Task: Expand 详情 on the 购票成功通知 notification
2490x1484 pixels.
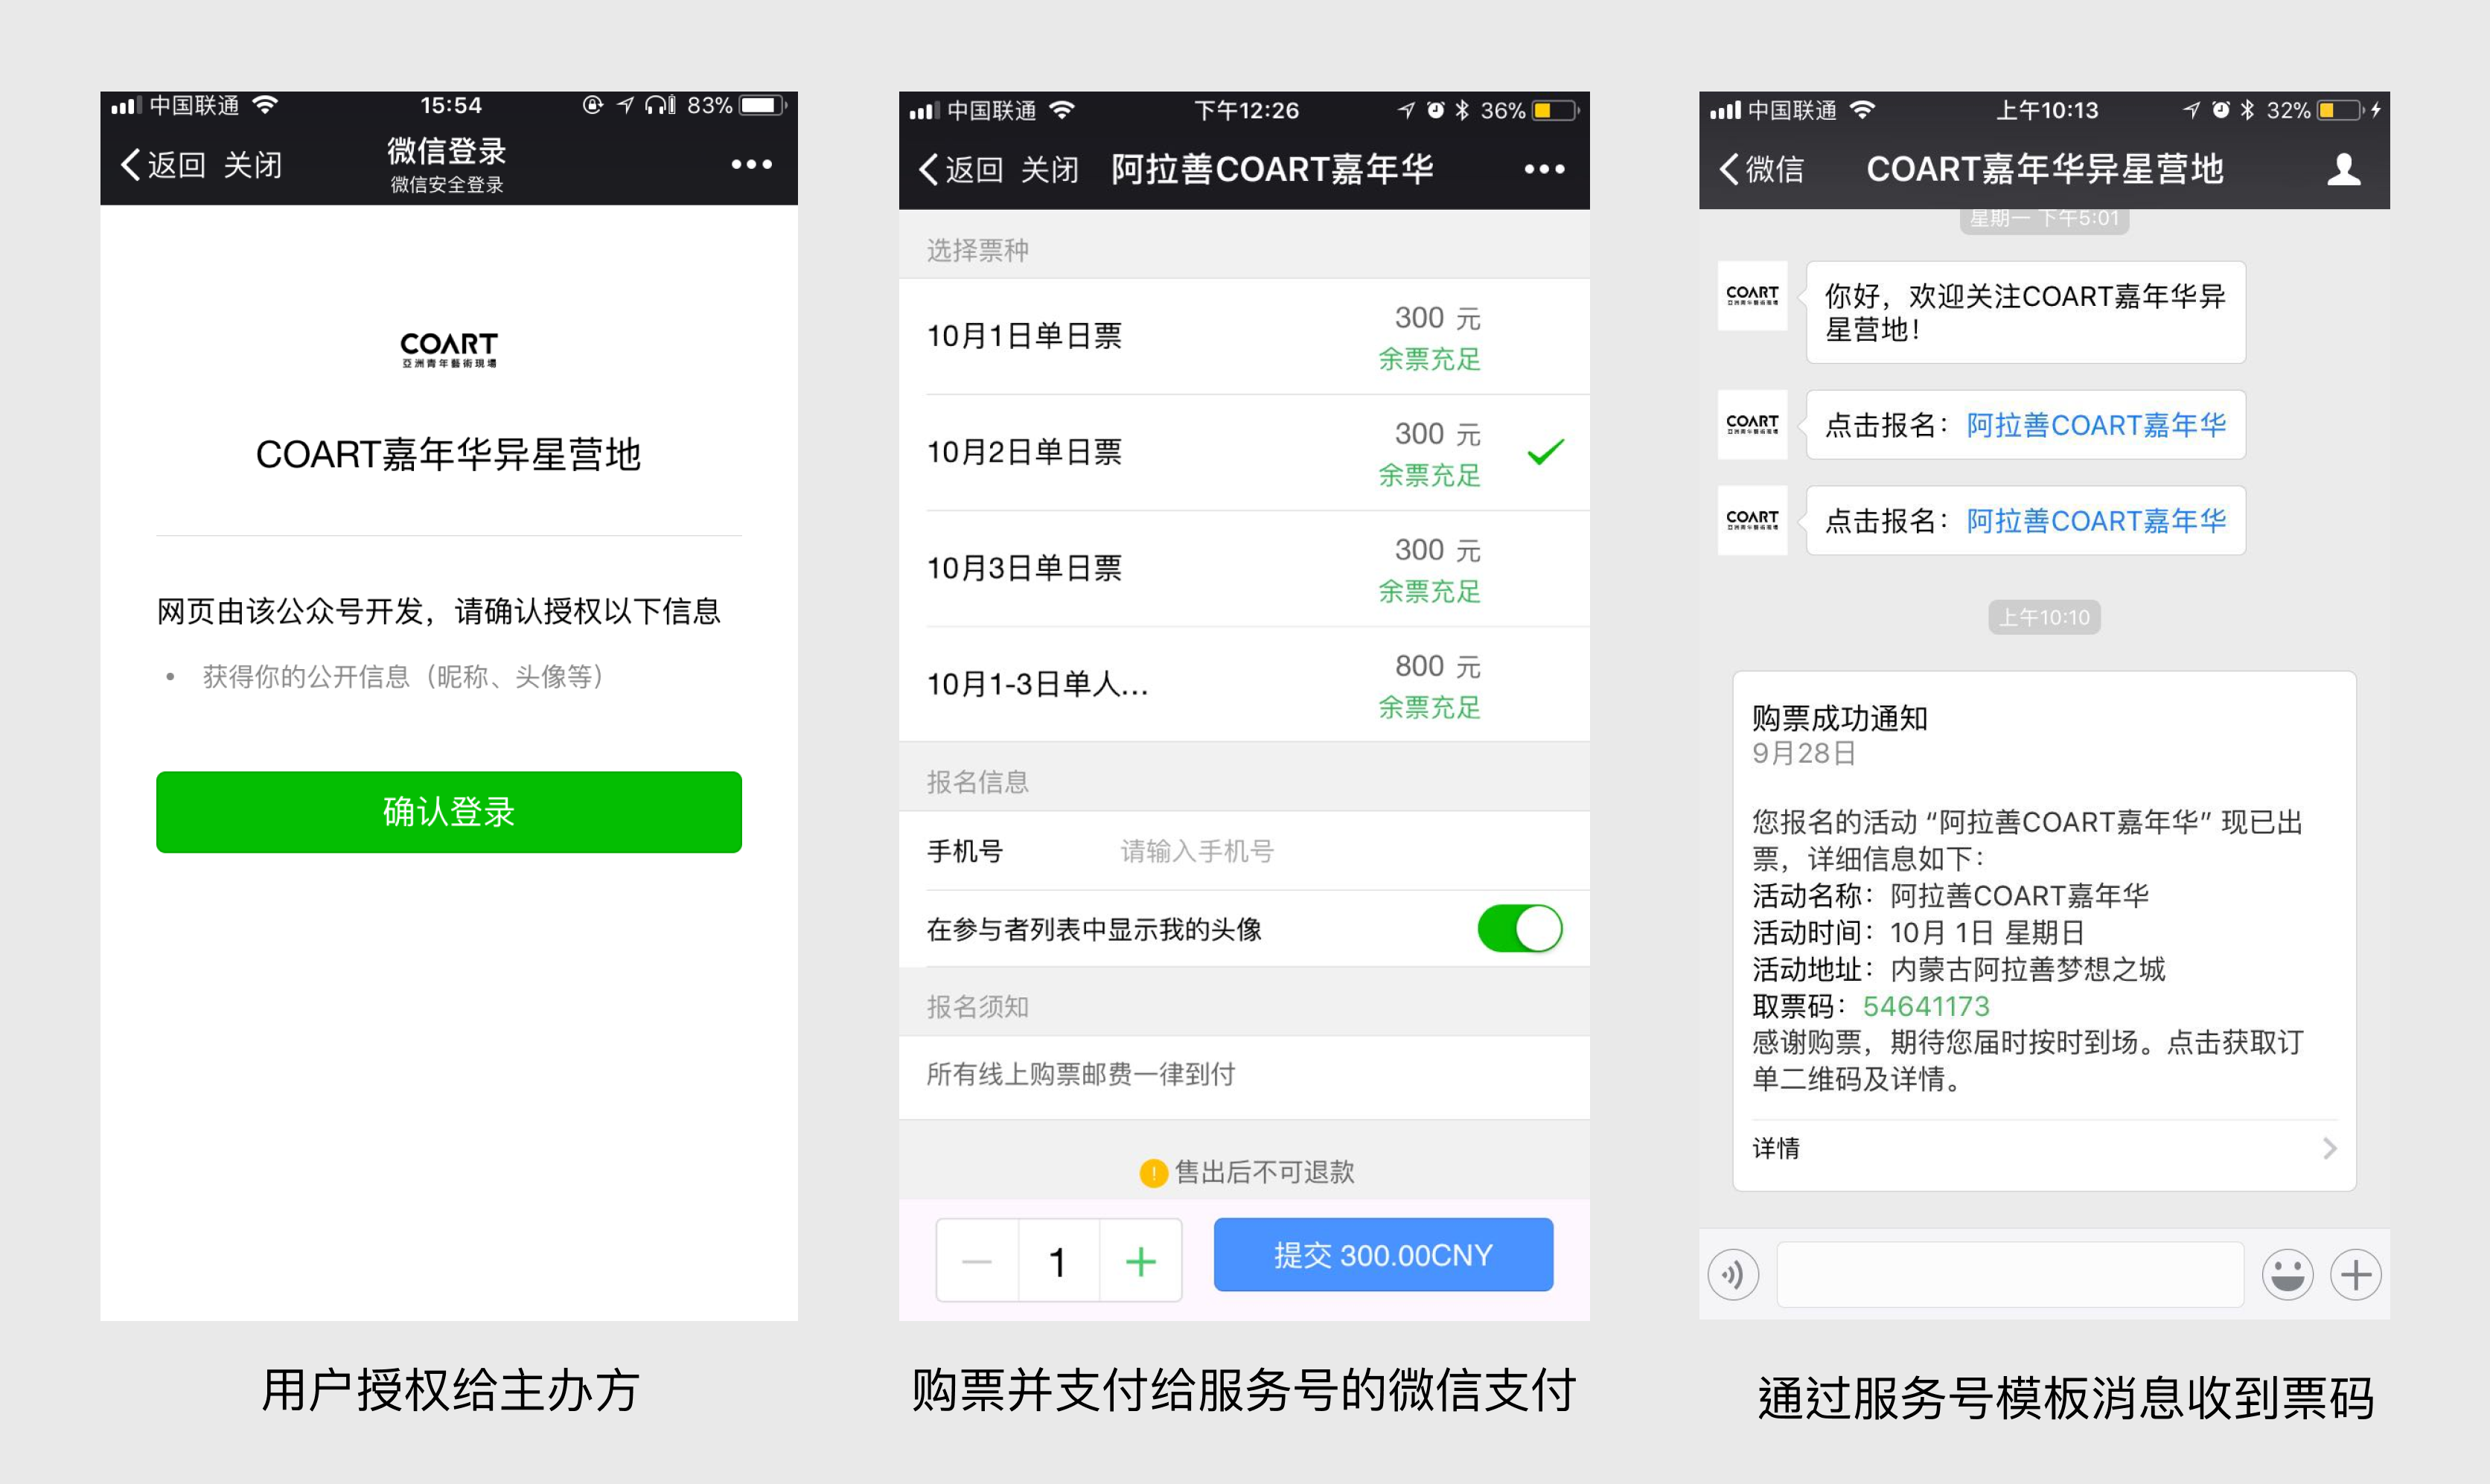Action: 1775,1148
